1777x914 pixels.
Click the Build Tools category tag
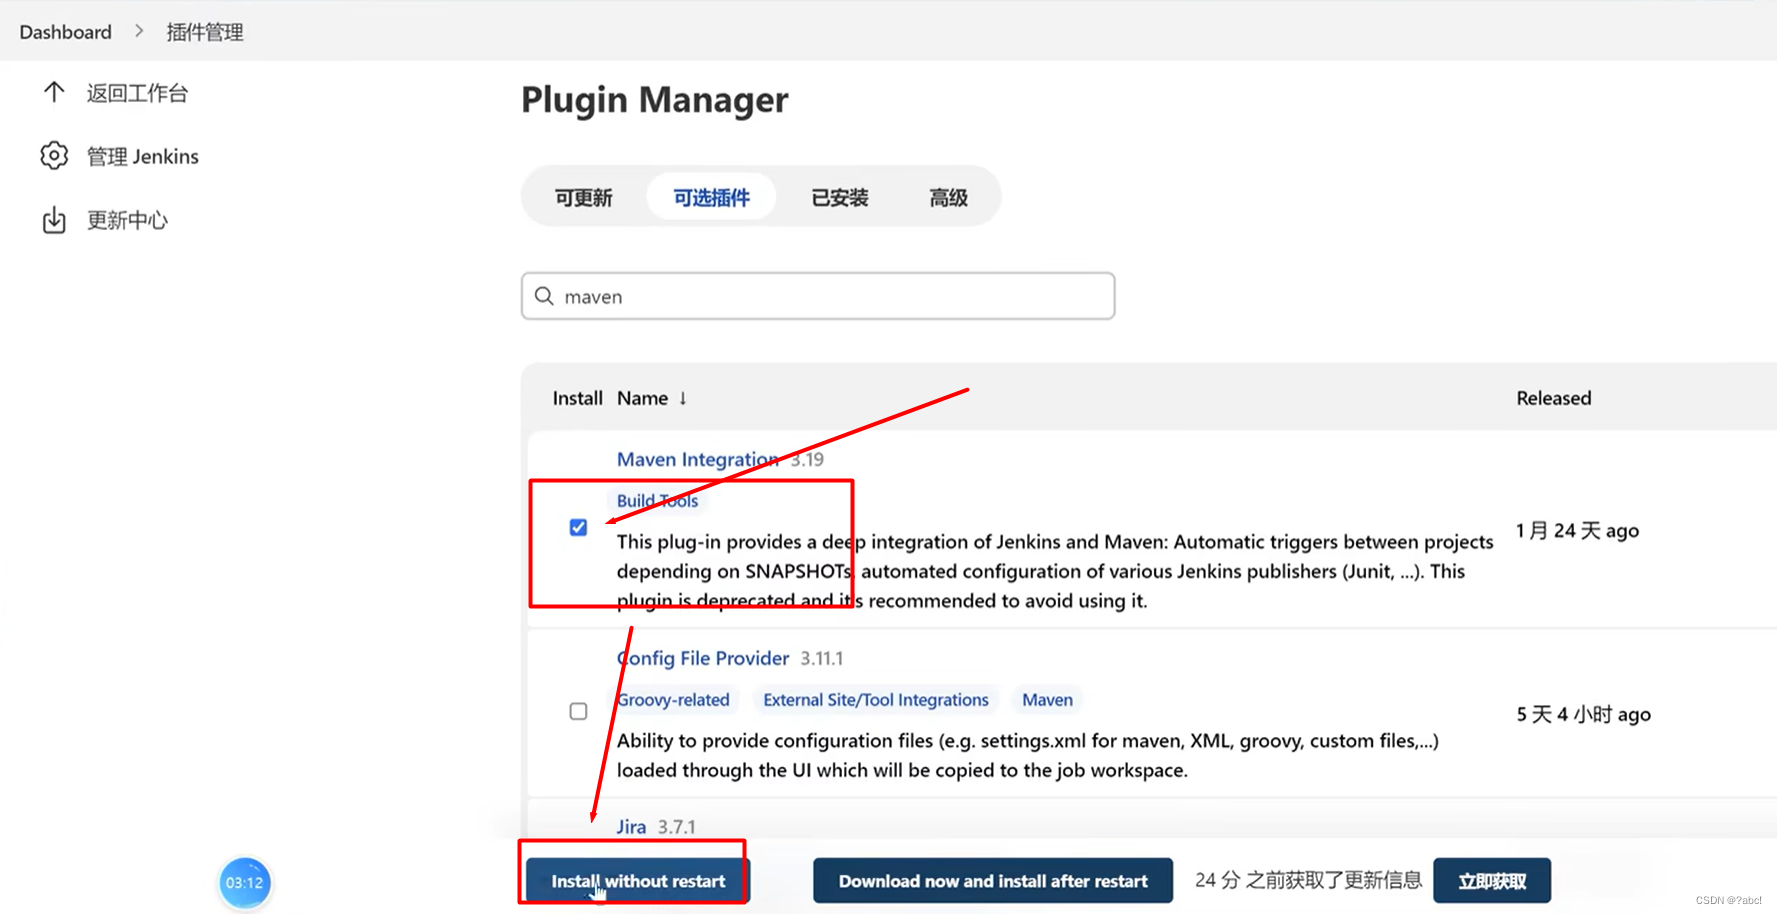657,501
